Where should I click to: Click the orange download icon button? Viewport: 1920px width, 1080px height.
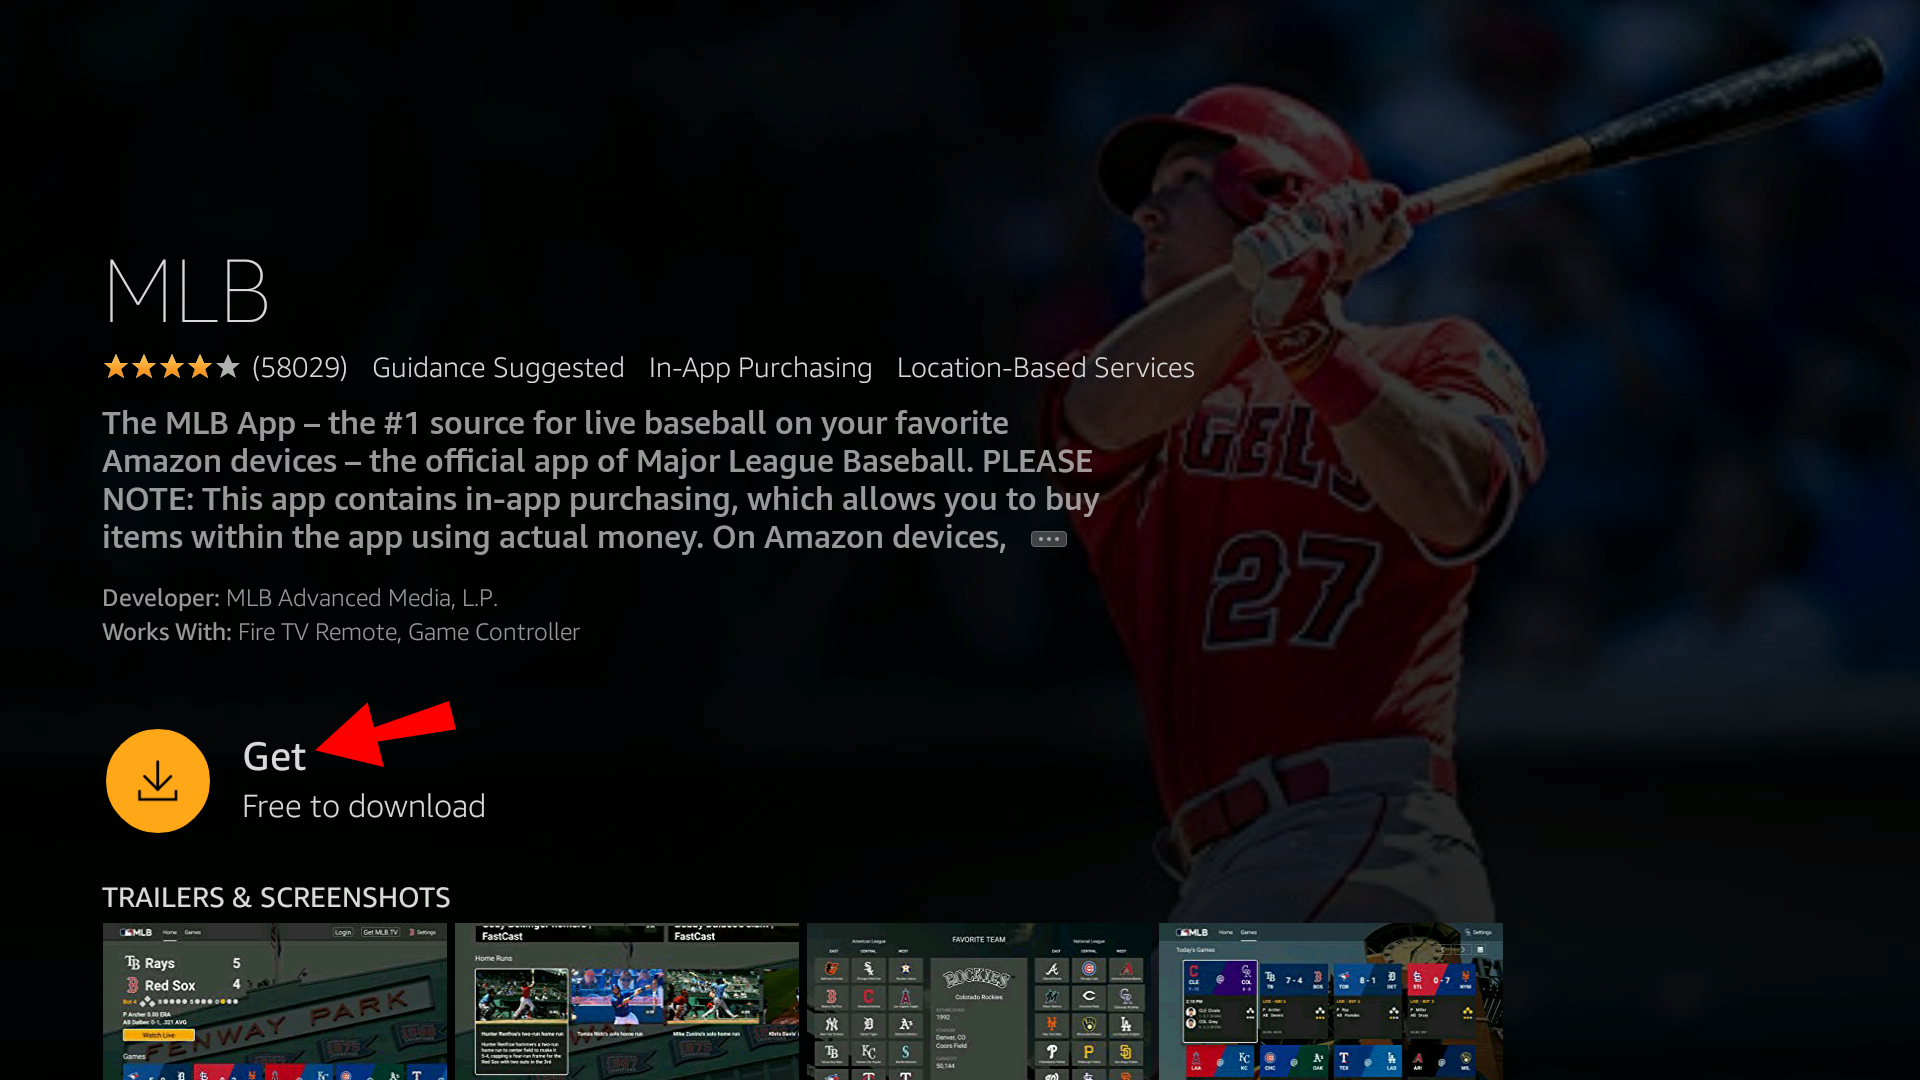(158, 781)
